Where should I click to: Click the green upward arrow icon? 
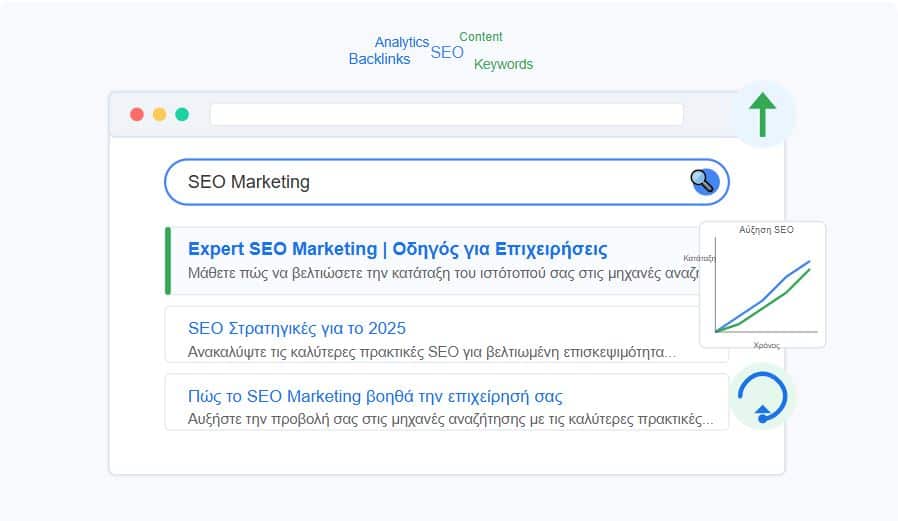[763, 114]
